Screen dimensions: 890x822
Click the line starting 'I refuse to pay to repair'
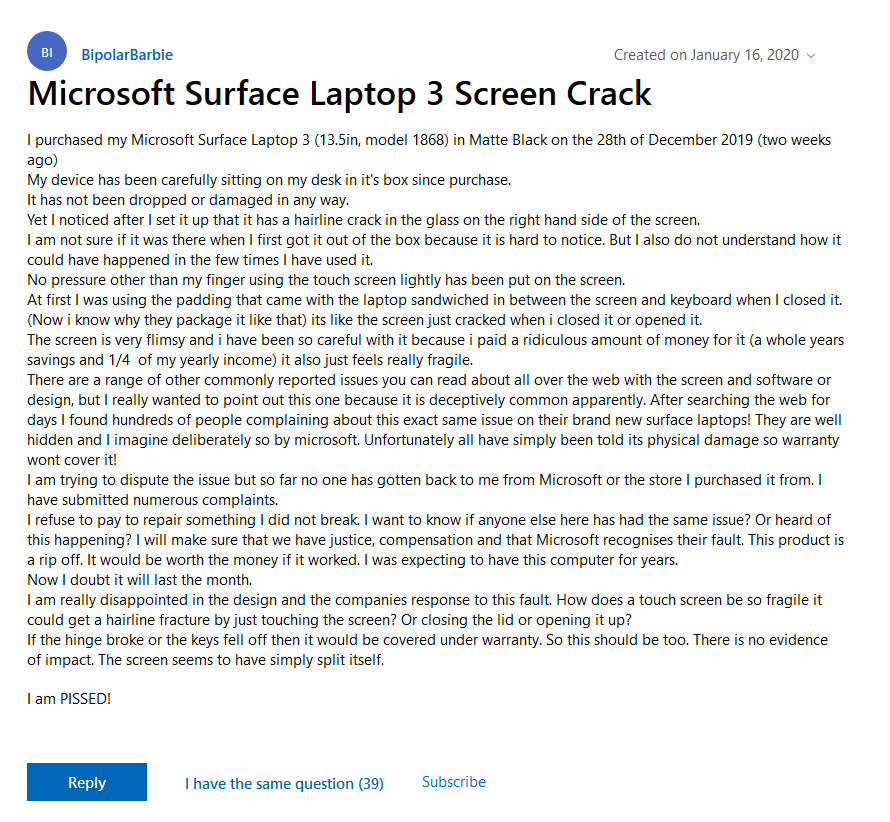(x=300, y=520)
